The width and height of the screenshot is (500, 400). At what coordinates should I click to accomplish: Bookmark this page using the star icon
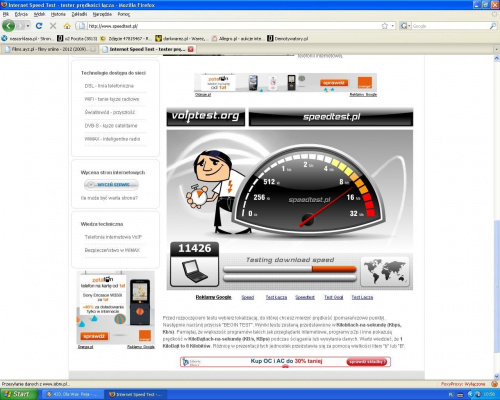(x=385, y=26)
